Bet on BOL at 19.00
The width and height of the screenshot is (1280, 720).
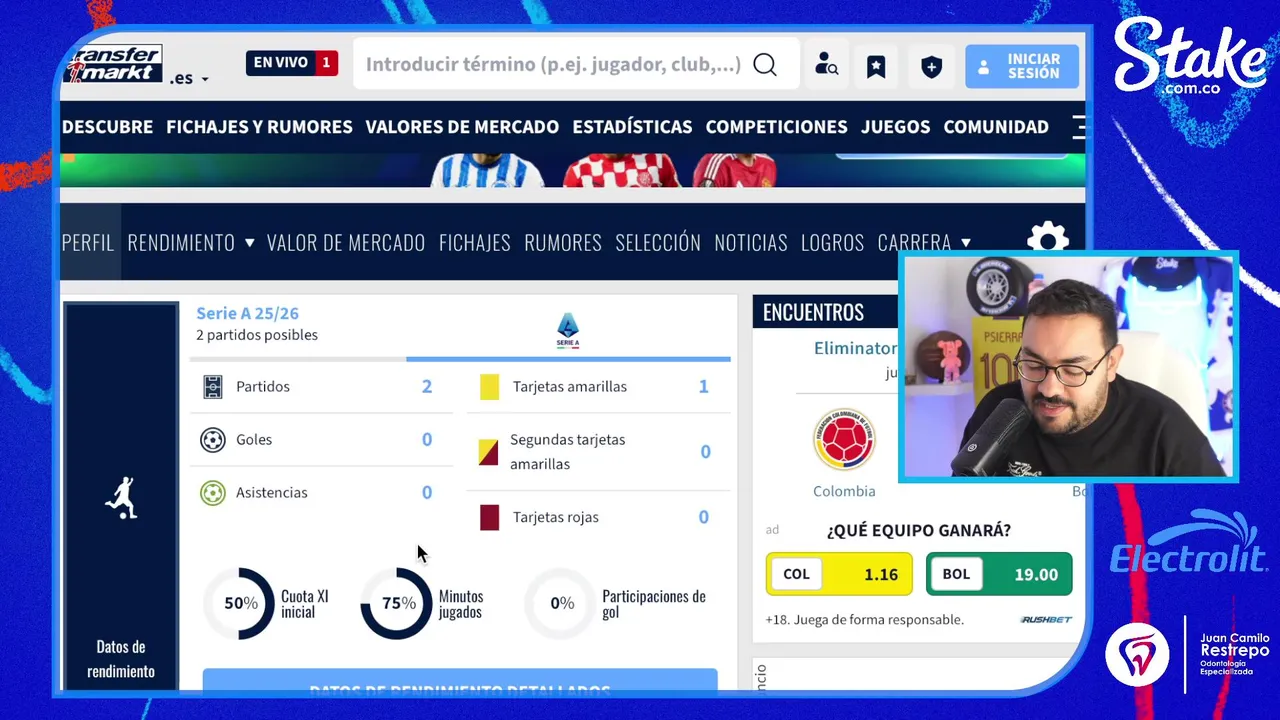999,574
